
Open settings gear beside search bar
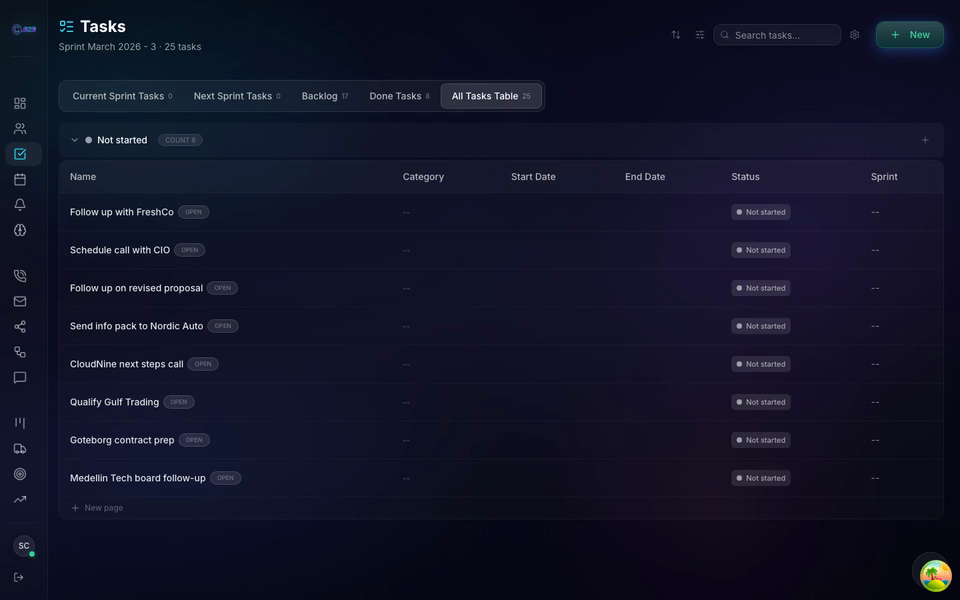point(855,34)
